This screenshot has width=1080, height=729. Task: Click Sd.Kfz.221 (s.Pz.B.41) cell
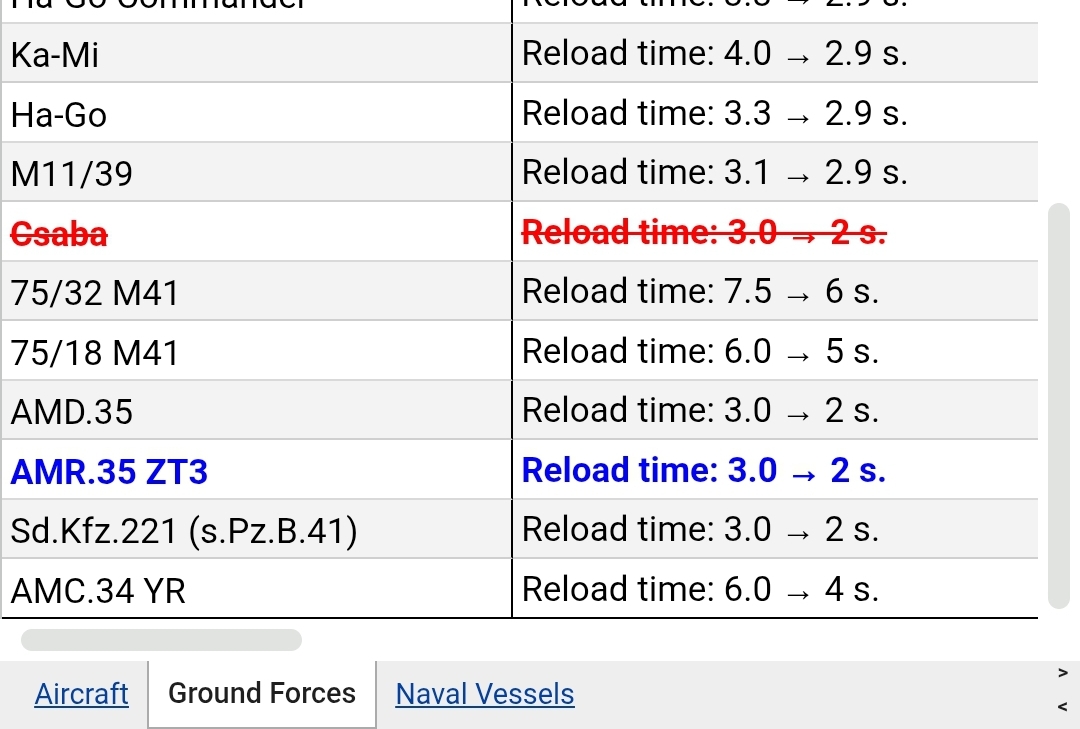(256, 530)
